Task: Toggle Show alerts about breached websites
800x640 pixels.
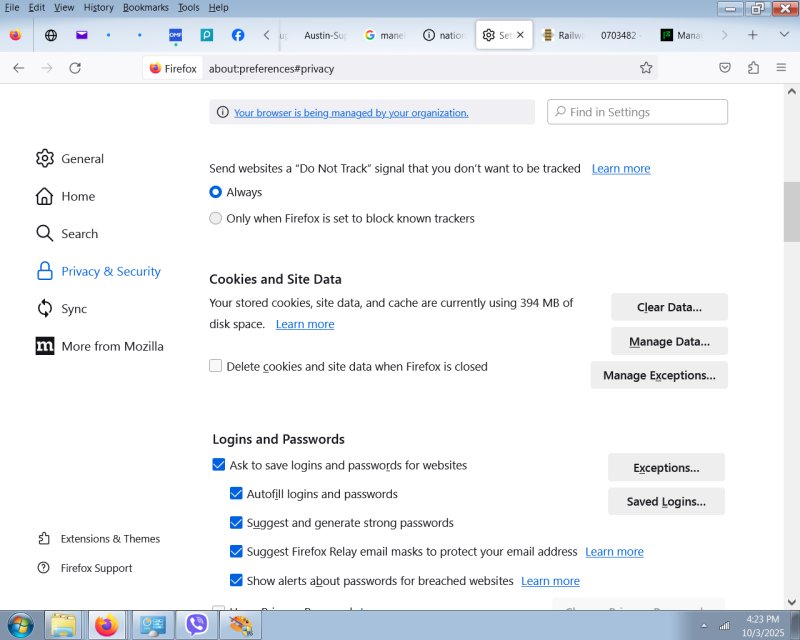Action: click(236, 580)
